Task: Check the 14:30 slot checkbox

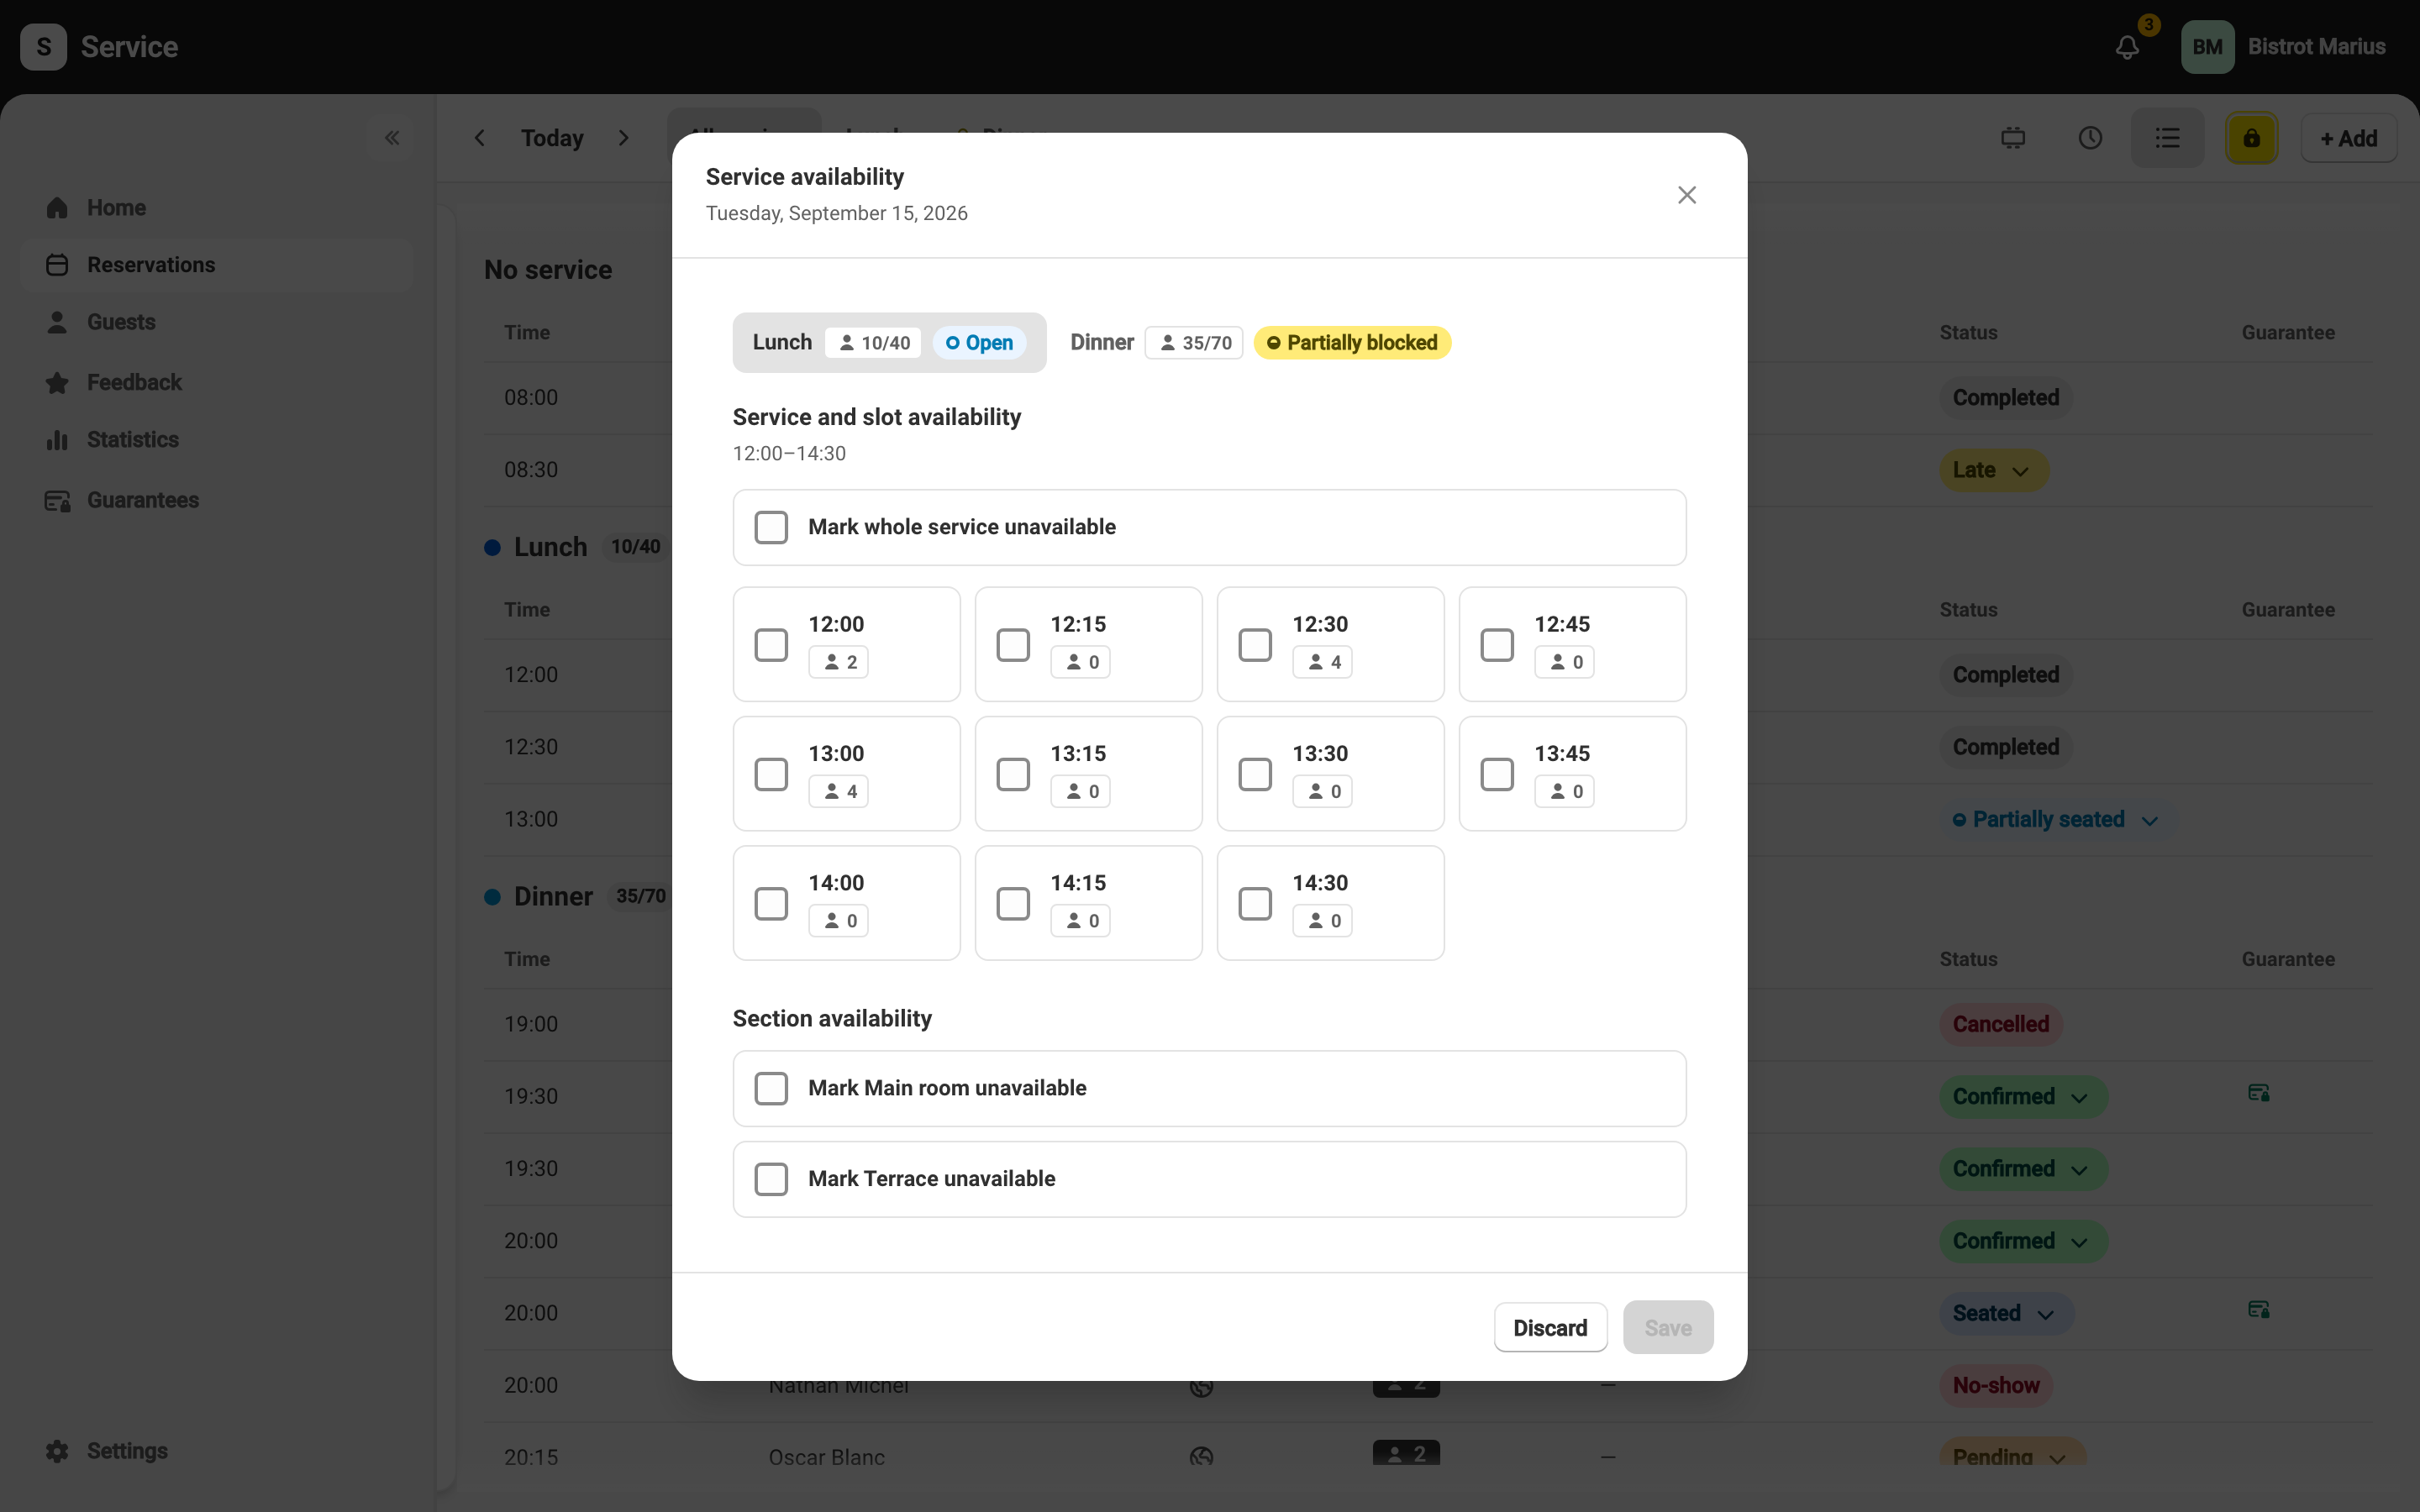Action: (1255, 904)
